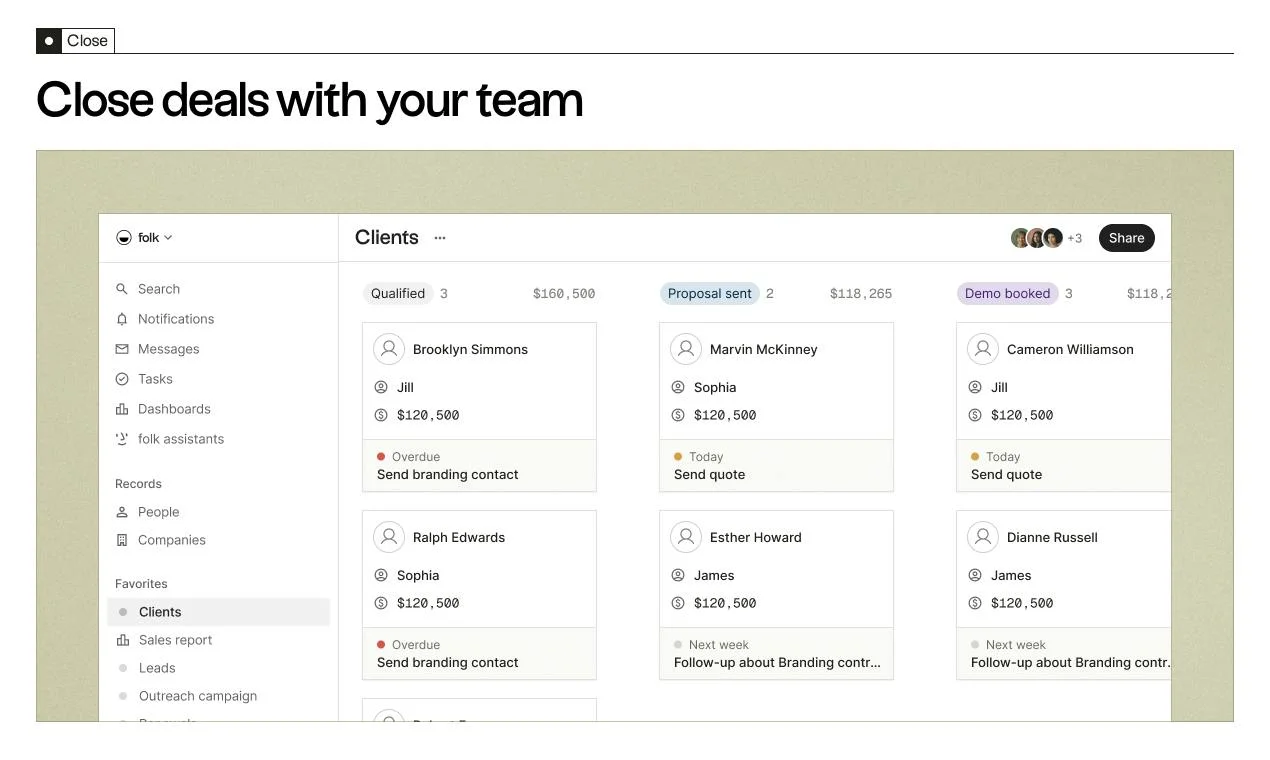The height and width of the screenshot is (760, 1270).
Task: Click the Tasks checkmark icon
Action: click(122, 379)
